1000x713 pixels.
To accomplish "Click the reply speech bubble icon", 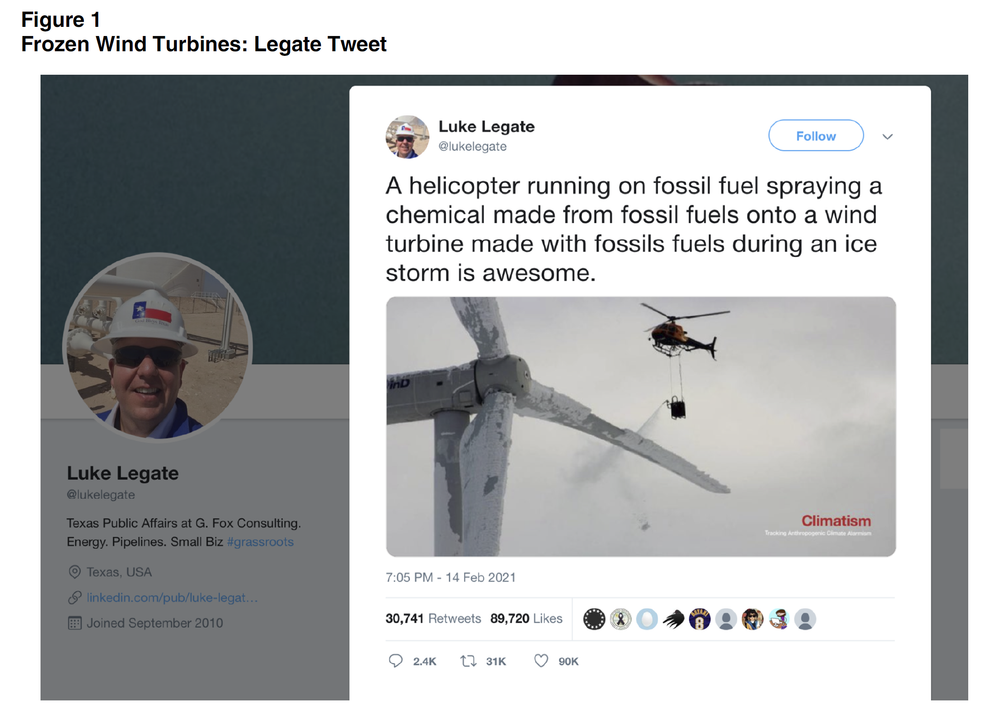I will pyautogui.click(x=394, y=661).
